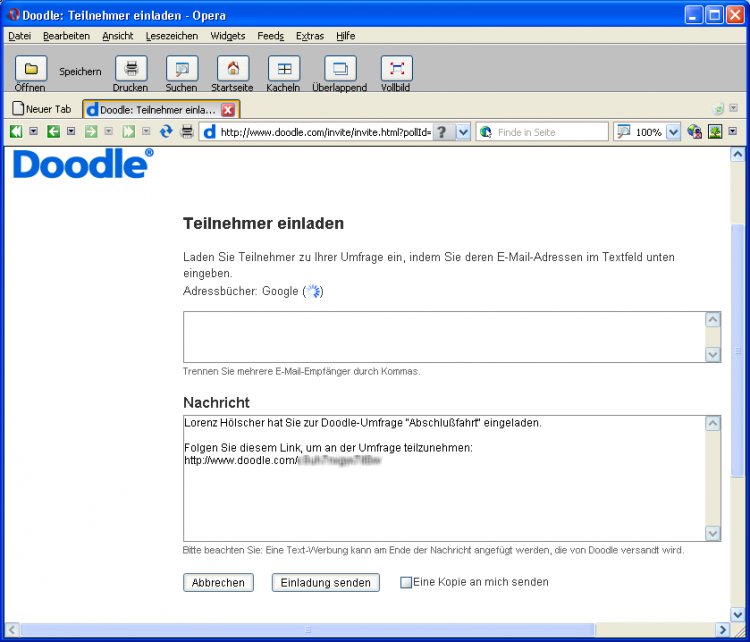Go back with the green back arrow
The height and width of the screenshot is (642, 750).
coord(54,131)
